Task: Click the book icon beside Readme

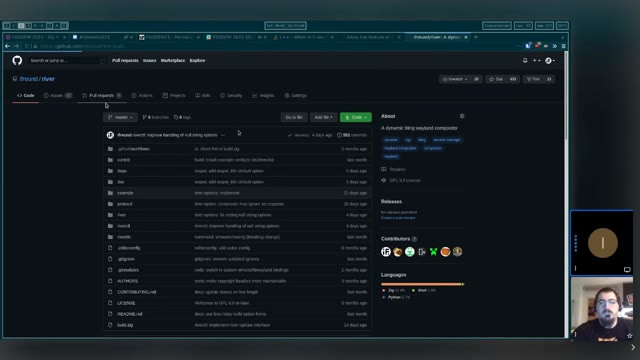Action: coord(384,169)
